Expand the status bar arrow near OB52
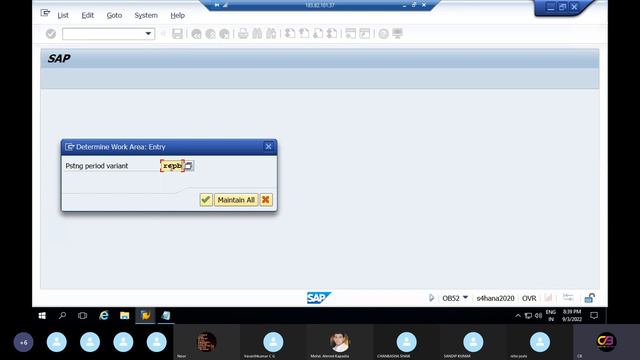The height and width of the screenshot is (360, 640). click(x=431, y=298)
